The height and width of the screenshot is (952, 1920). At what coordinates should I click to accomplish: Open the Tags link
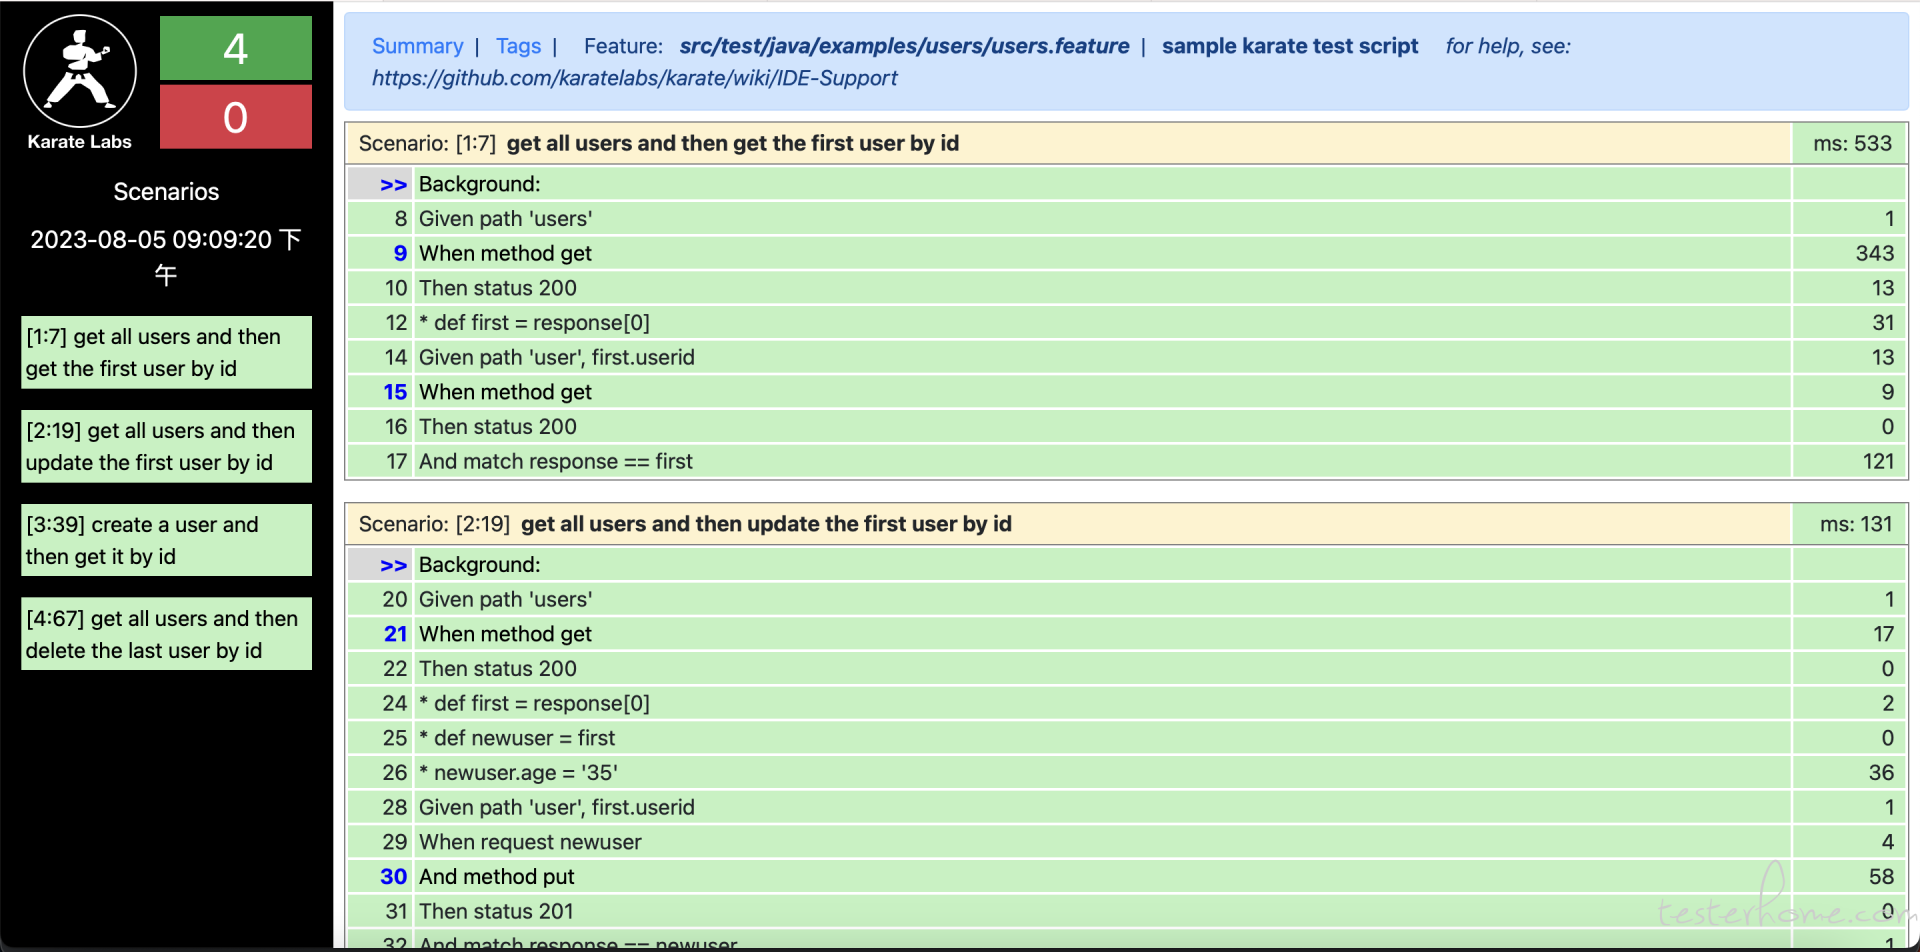[x=518, y=46]
